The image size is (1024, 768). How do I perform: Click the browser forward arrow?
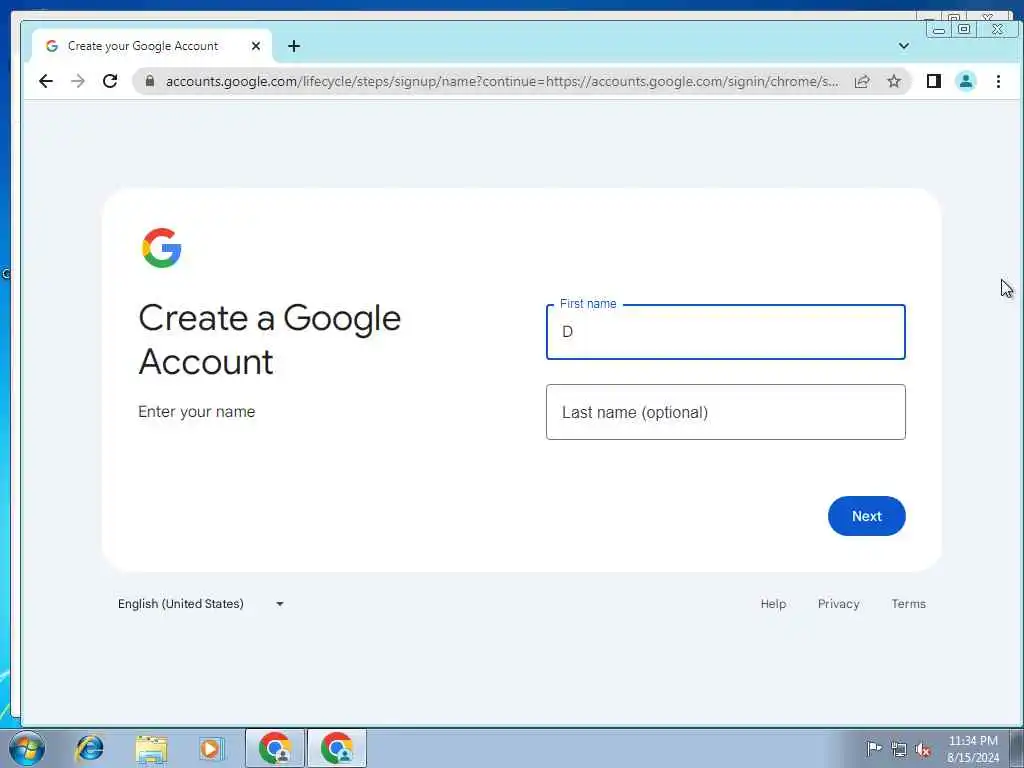click(78, 81)
